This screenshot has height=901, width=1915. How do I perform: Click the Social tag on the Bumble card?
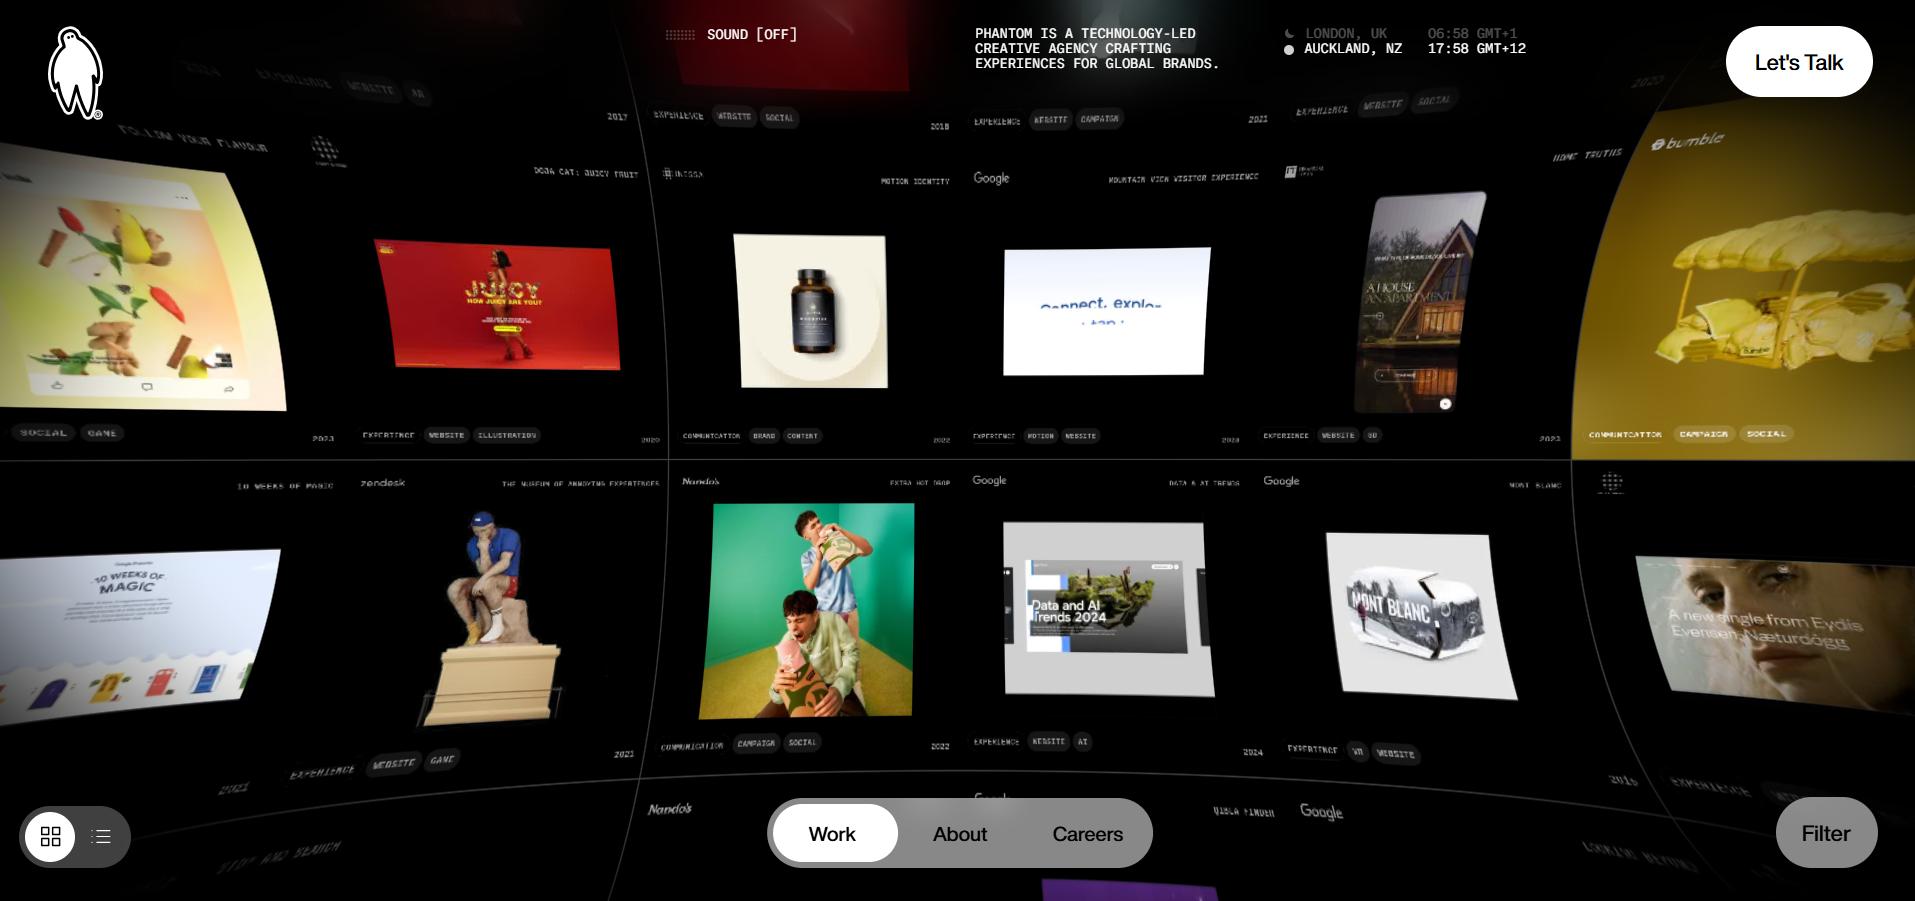click(1766, 434)
